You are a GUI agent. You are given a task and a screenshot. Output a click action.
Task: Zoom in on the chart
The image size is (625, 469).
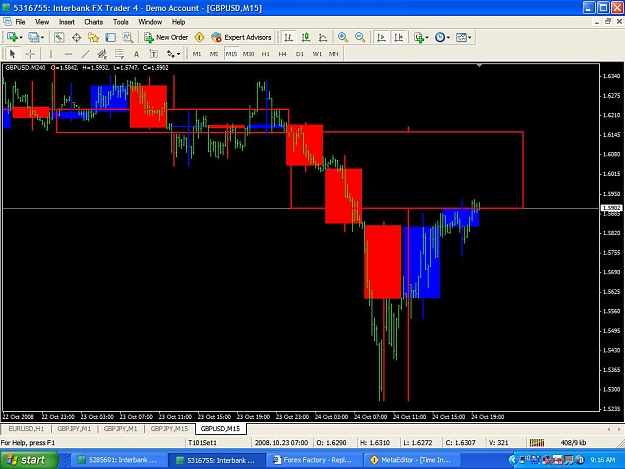[342, 37]
